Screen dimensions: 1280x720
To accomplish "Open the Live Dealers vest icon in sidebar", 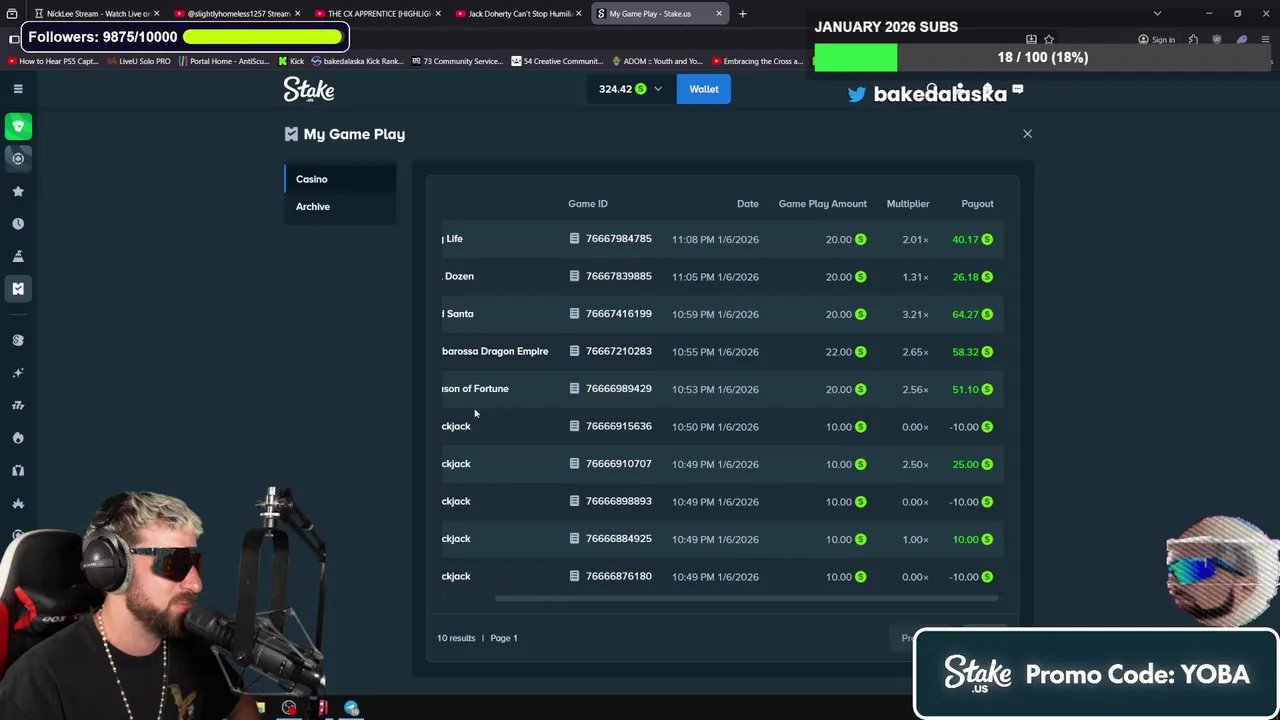I will click(x=18, y=470).
